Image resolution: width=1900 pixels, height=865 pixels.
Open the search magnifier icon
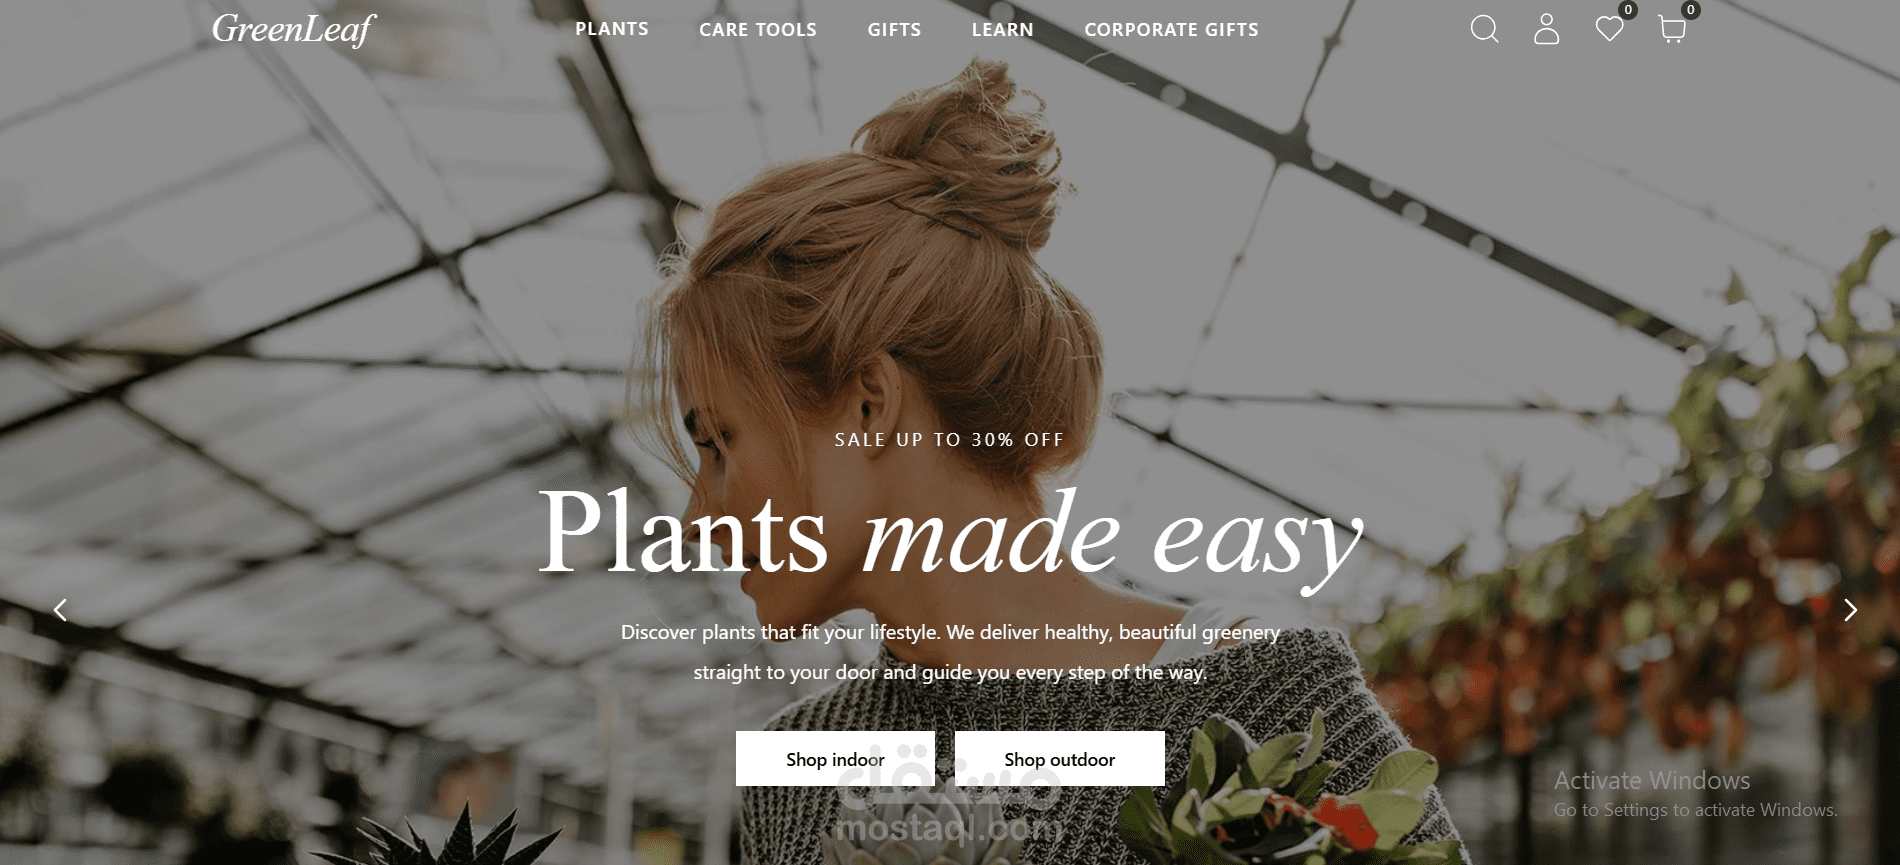pos(1485,29)
